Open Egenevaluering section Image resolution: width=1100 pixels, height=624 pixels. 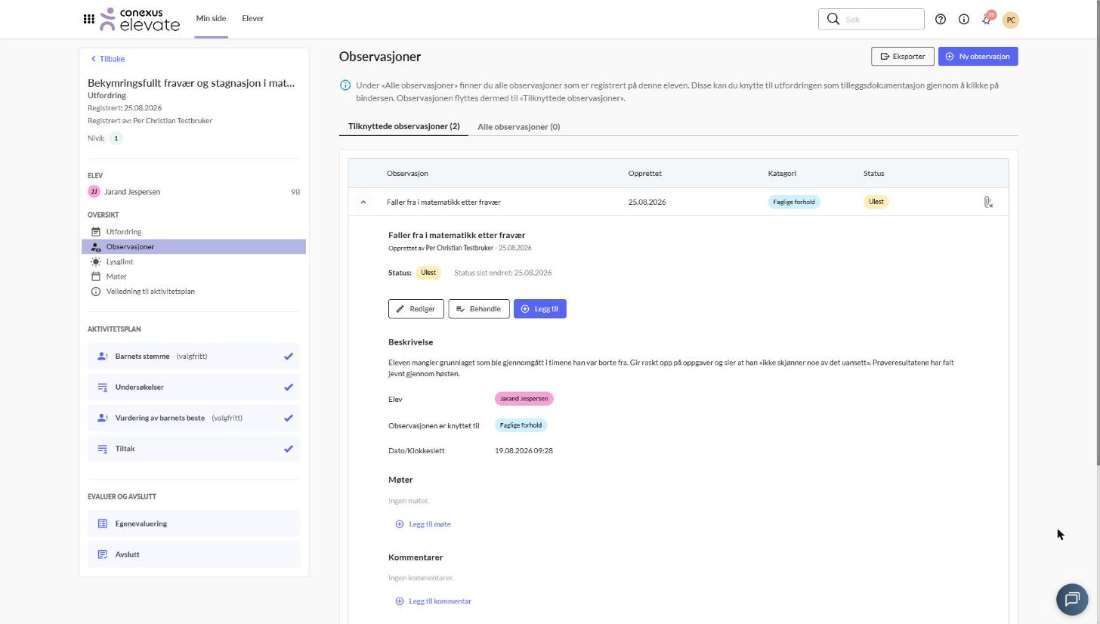[x=194, y=524]
